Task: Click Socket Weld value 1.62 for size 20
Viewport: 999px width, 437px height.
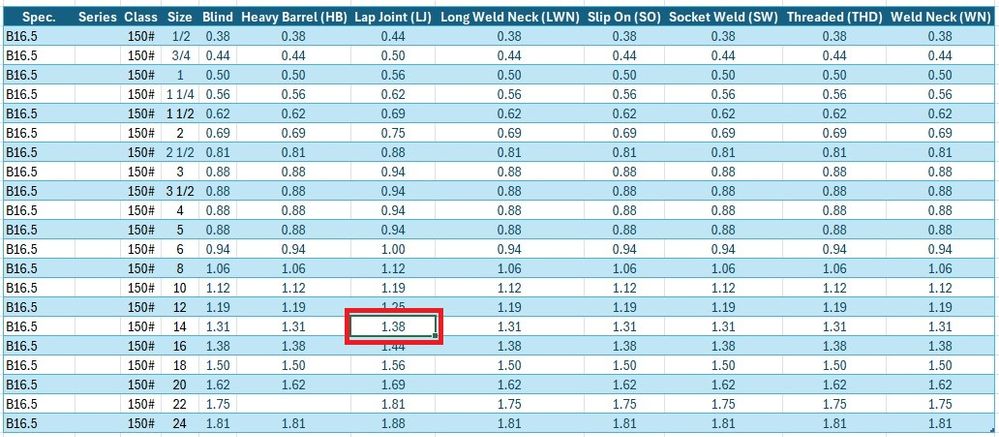Action: coord(723,385)
